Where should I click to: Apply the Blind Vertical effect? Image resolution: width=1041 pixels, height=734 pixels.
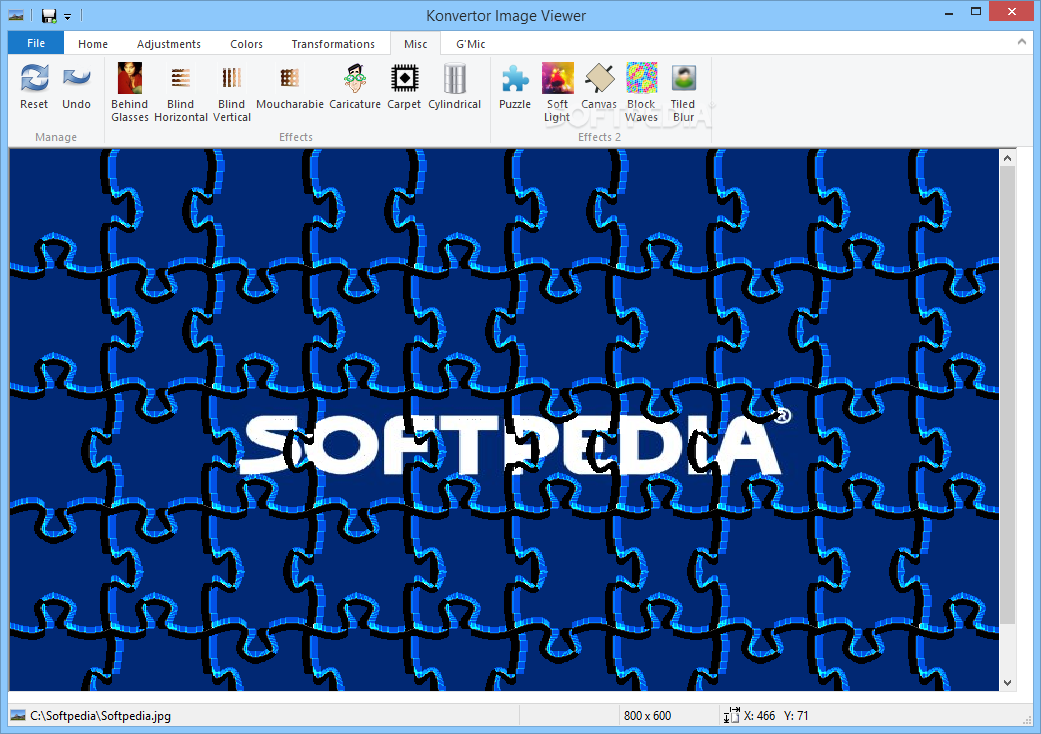[x=232, y=92]
